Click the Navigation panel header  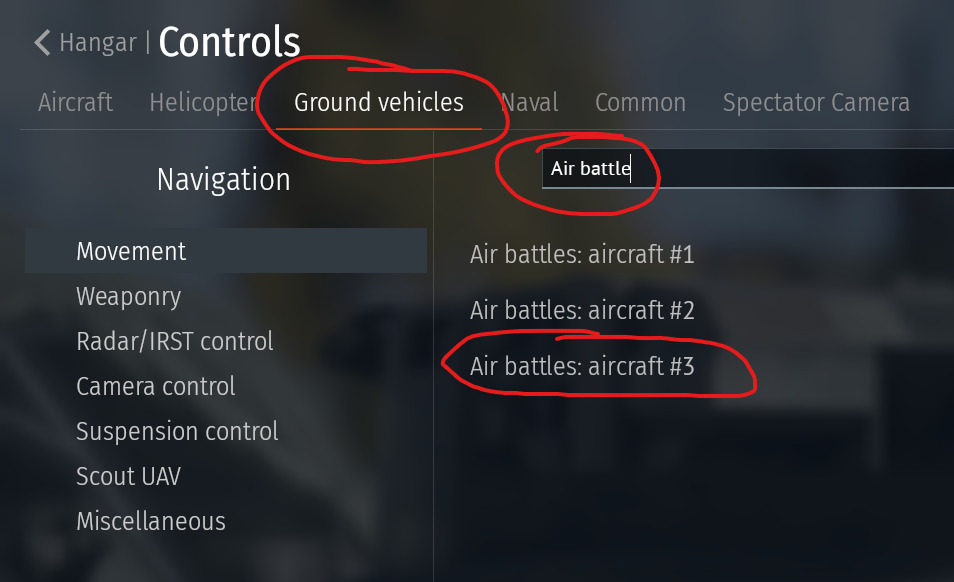tap(223, 180)
